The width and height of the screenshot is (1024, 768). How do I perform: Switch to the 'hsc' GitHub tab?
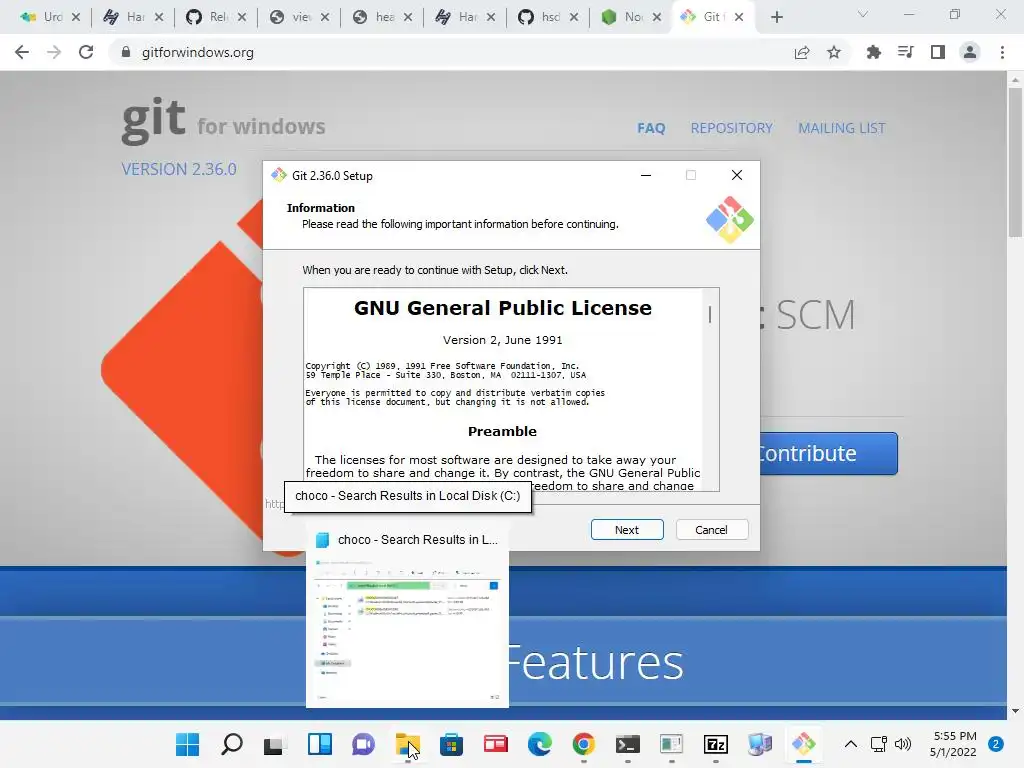[x=549, y=17]
